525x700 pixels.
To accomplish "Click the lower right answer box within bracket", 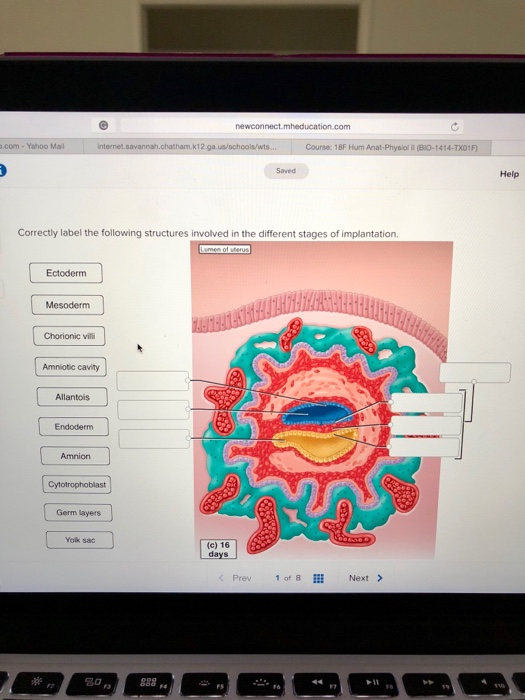I will 425,447.
